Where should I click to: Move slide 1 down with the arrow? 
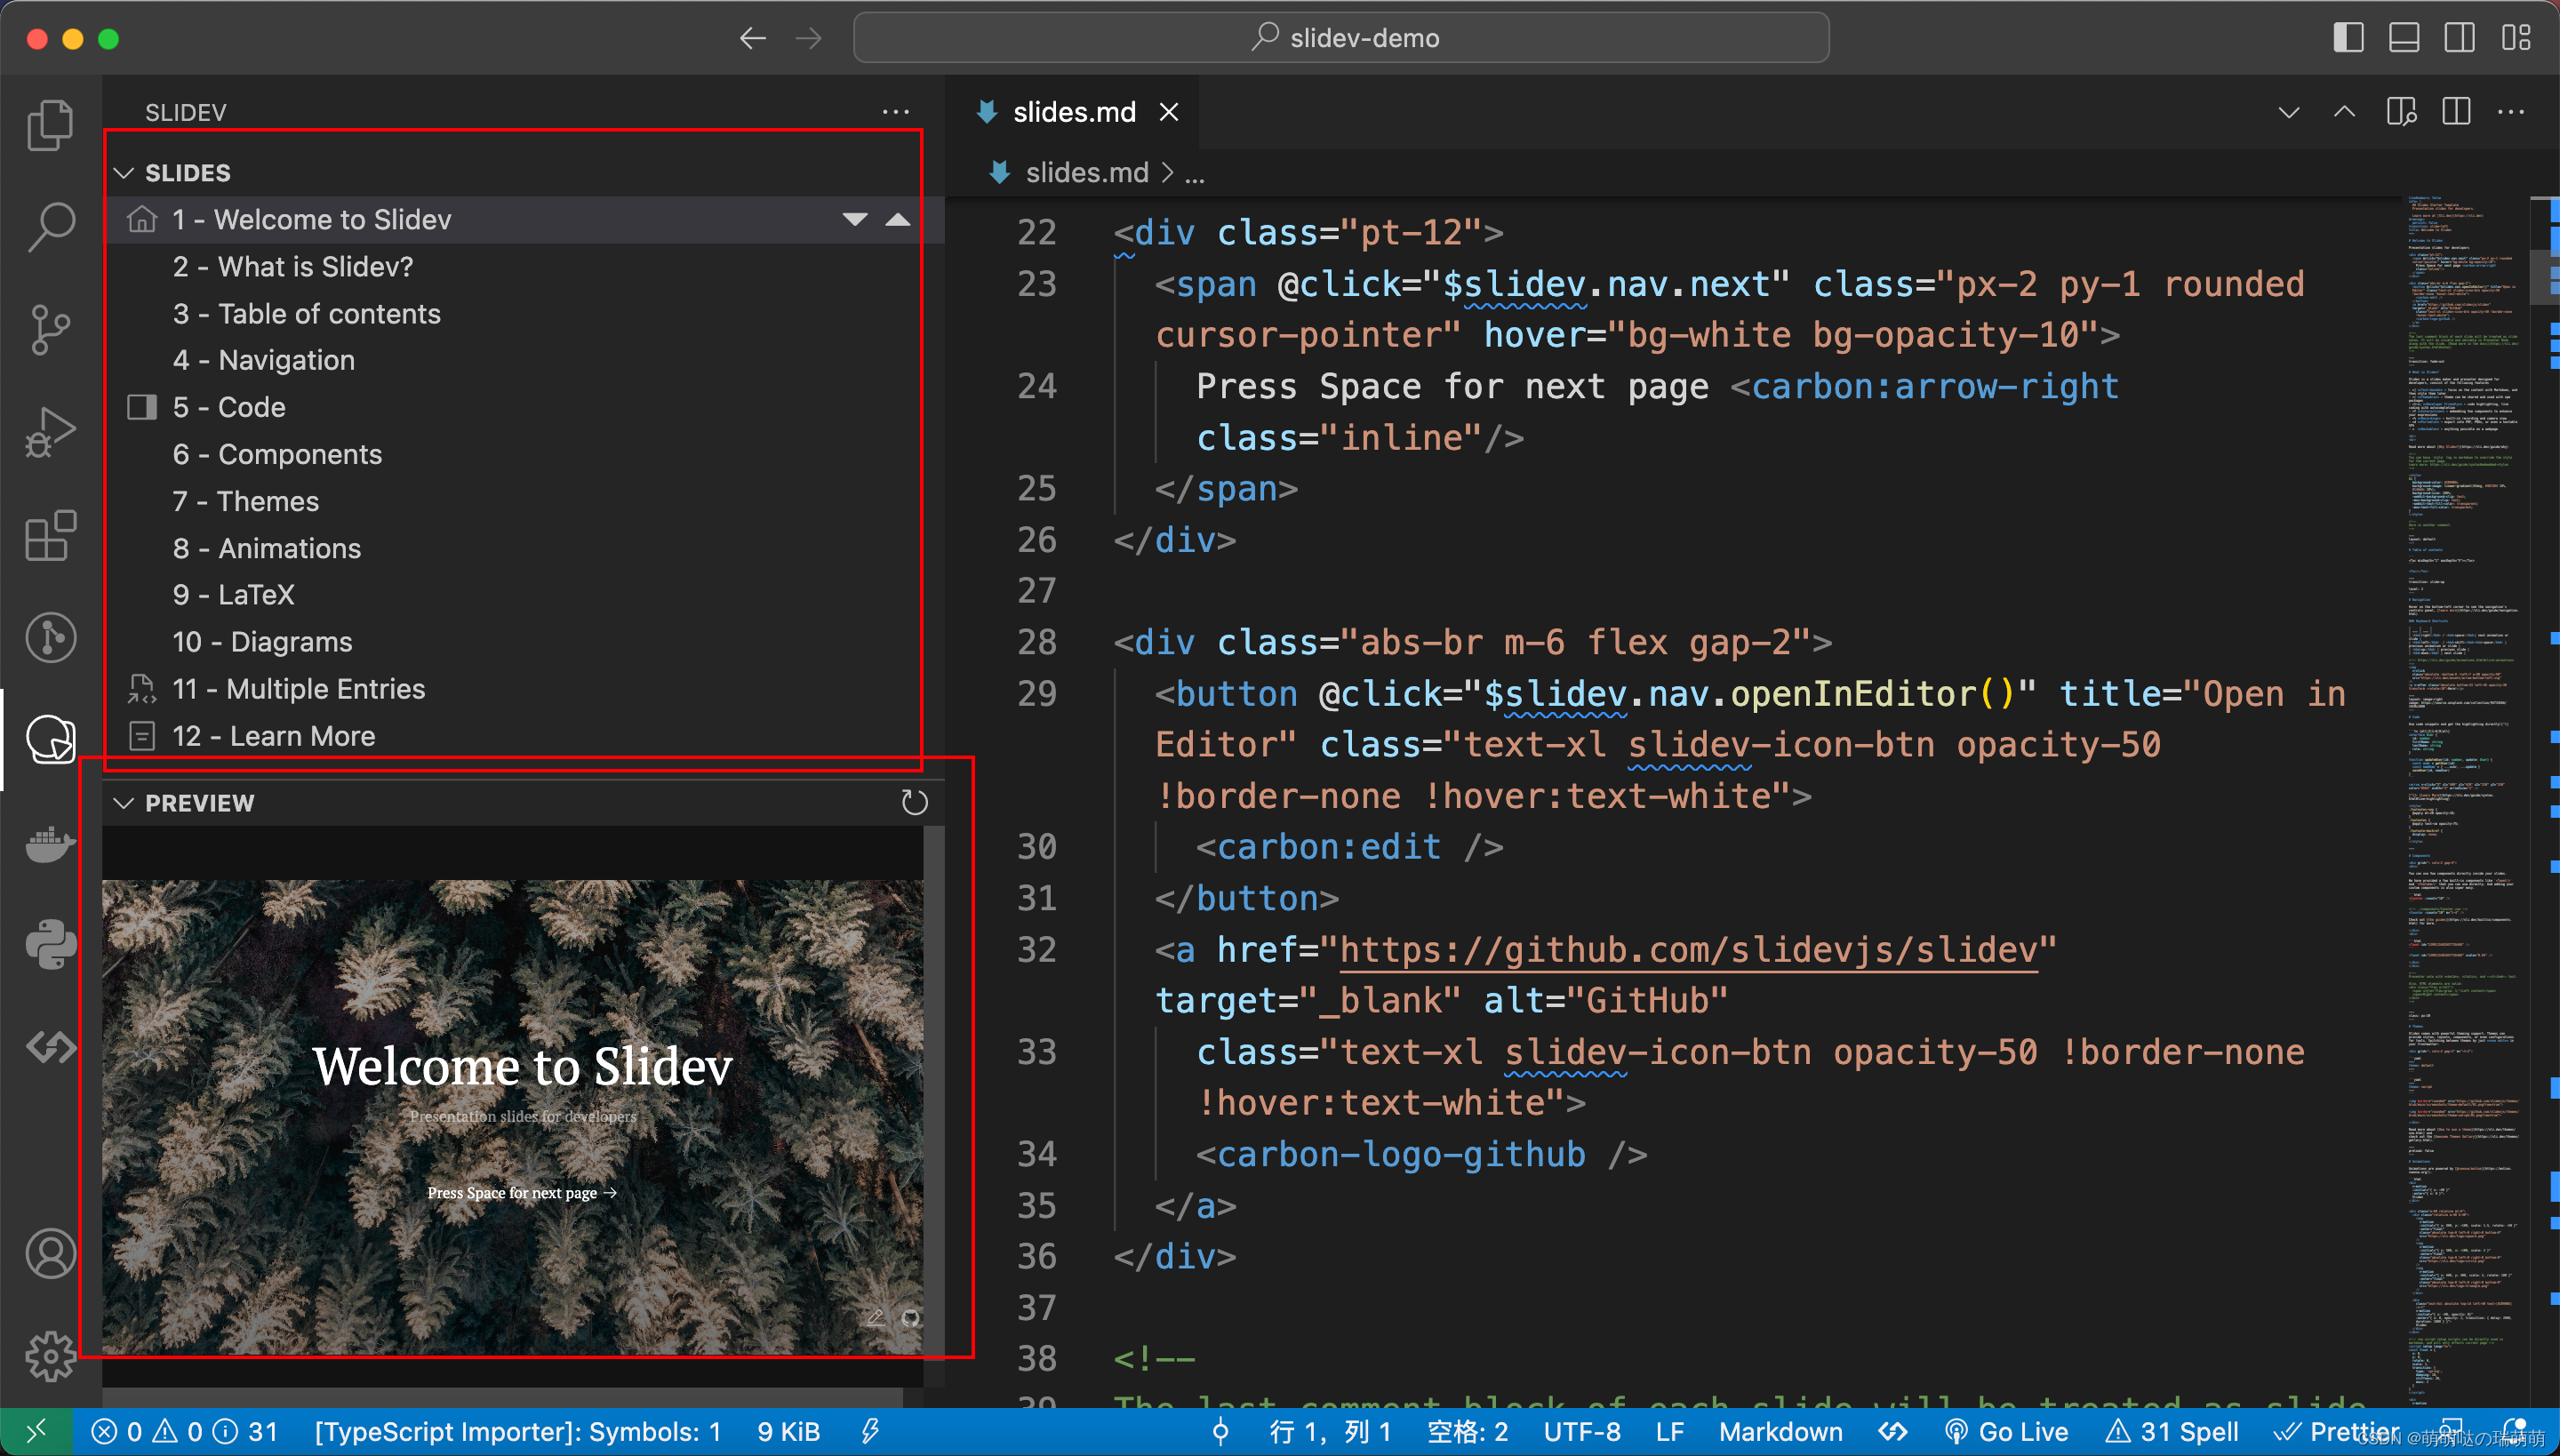point(855,219)
